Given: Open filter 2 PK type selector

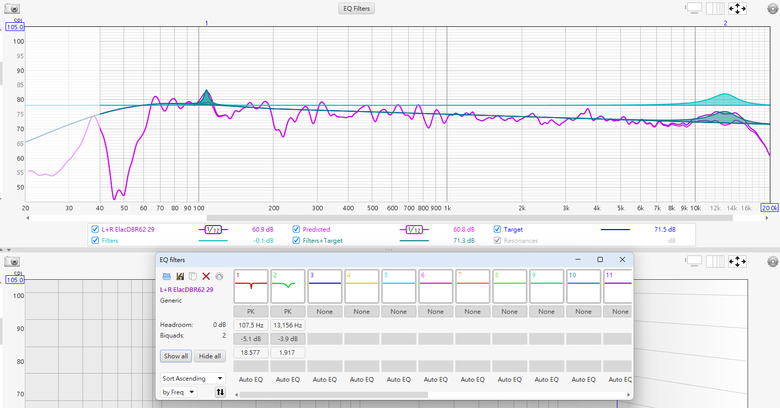Looking at the screenshot, I should (x=288, y=311).
